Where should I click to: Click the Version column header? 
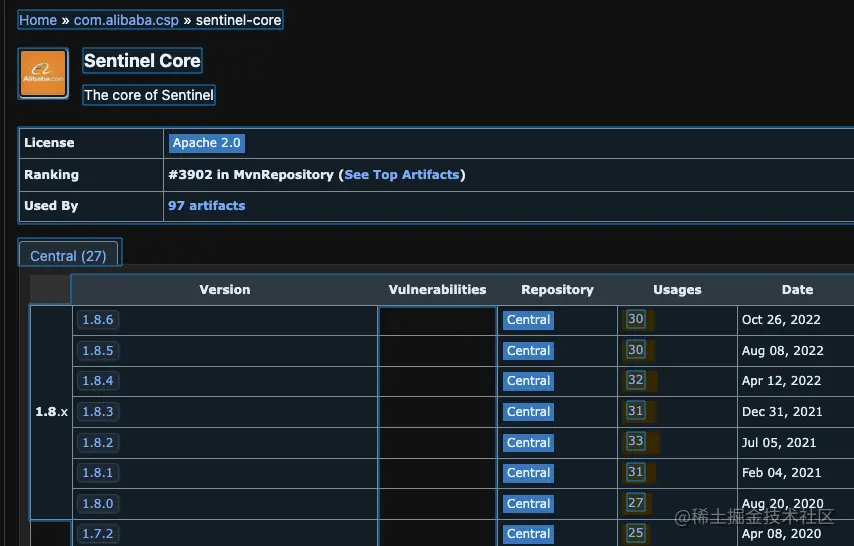pos(224,290)
